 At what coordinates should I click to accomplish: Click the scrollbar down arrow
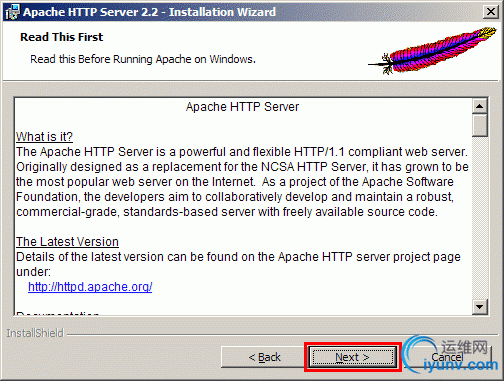tap(480, 307)
